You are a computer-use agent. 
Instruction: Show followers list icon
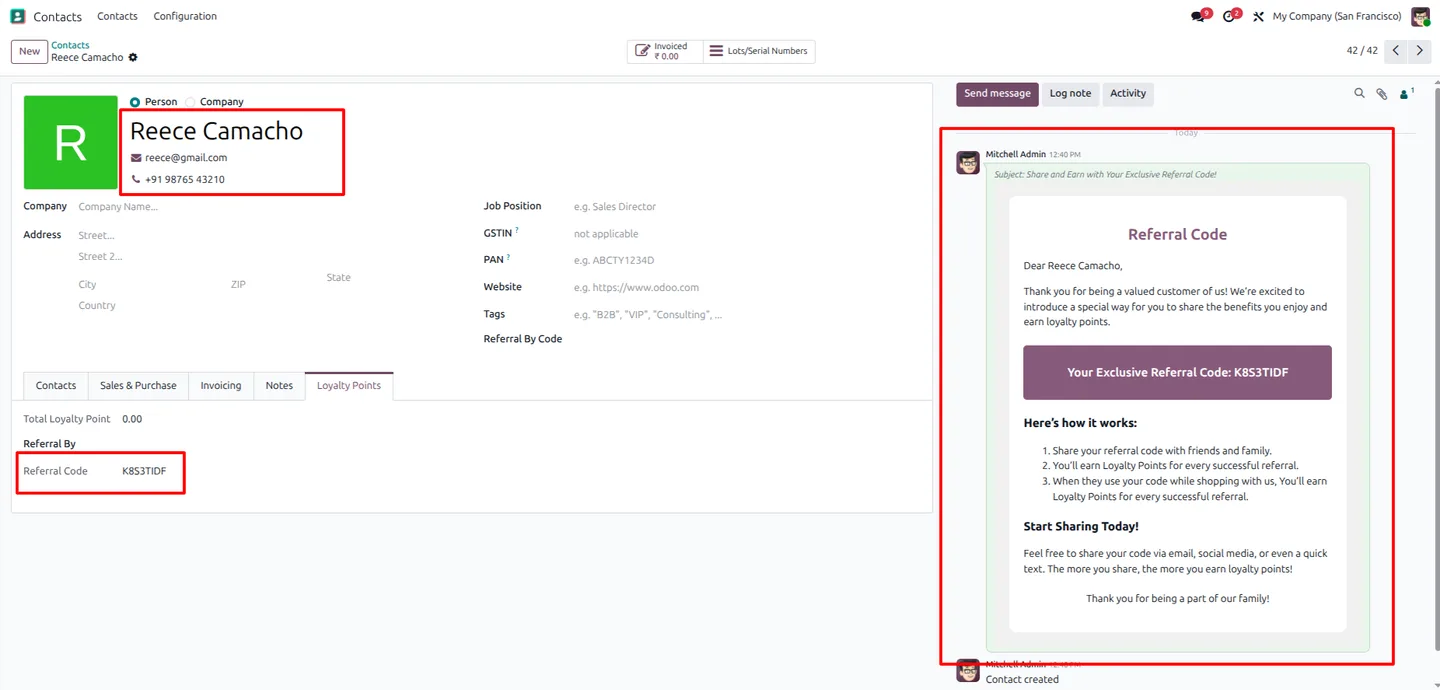1406,93
